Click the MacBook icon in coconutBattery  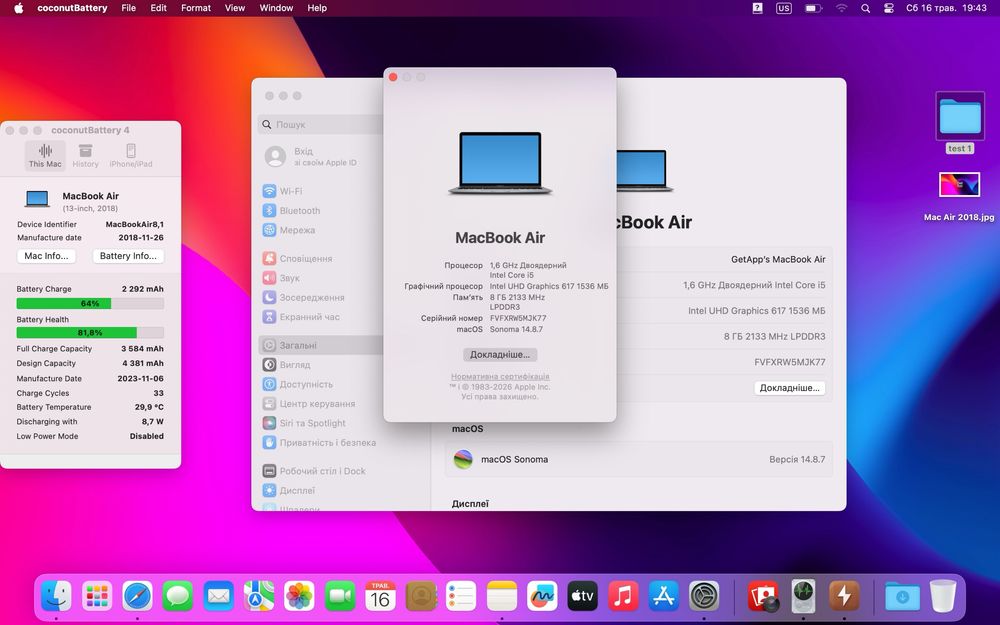click(x=37, y=199)
